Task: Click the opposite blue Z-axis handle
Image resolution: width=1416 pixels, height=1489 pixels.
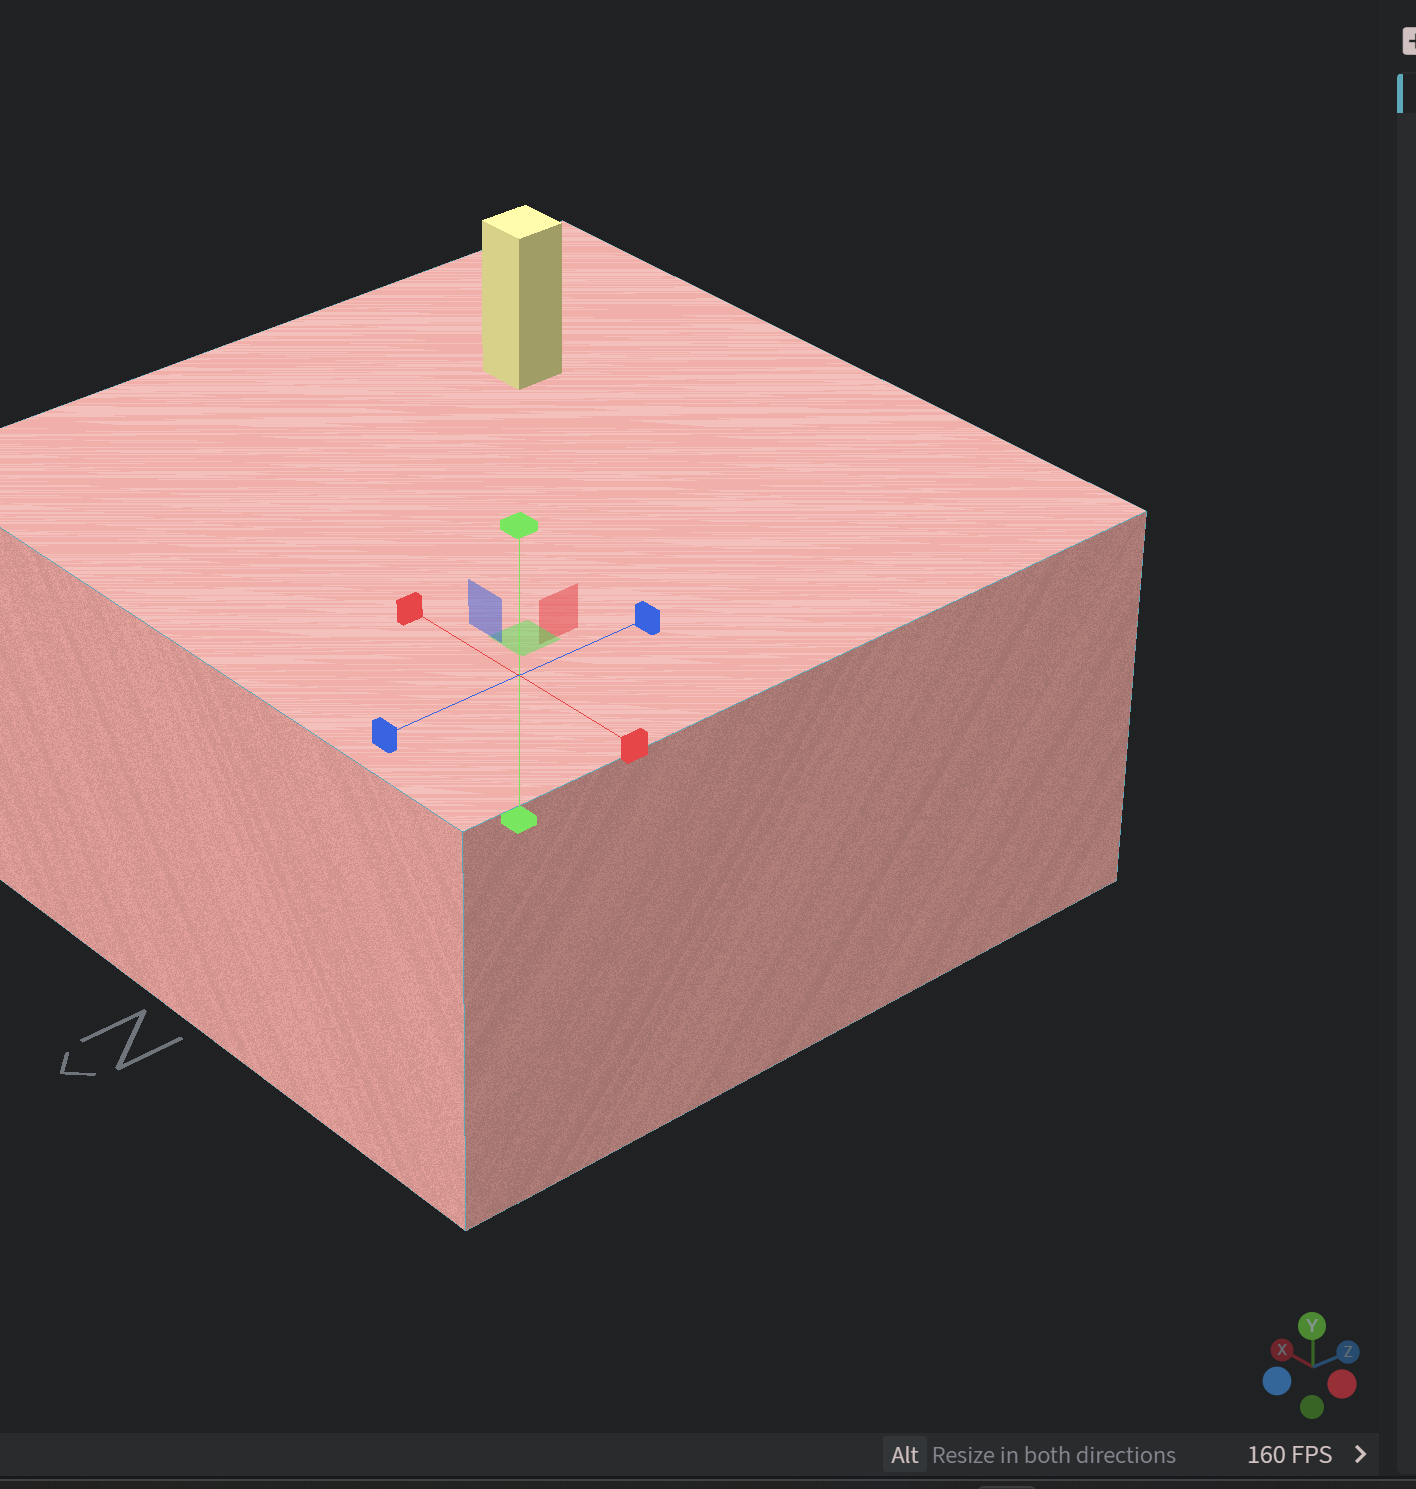Action: tap(383, 733)
